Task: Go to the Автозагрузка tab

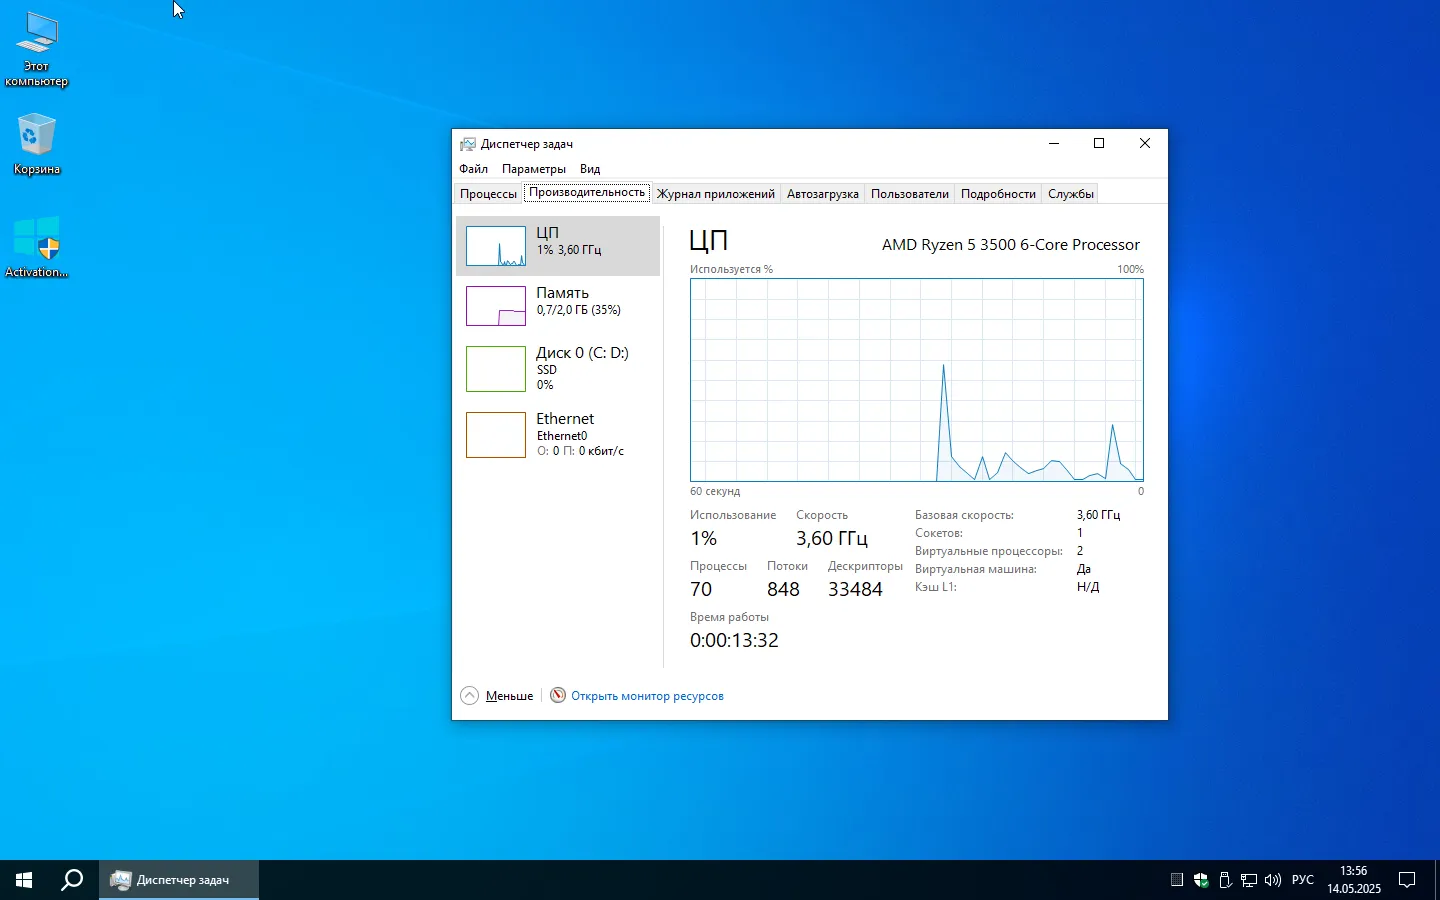Action: 823,194
